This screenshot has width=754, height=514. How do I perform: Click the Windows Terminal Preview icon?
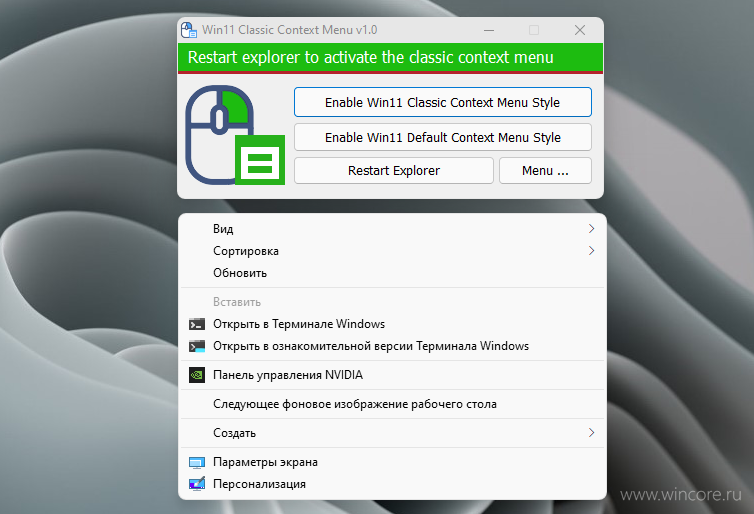pos(197,347)
